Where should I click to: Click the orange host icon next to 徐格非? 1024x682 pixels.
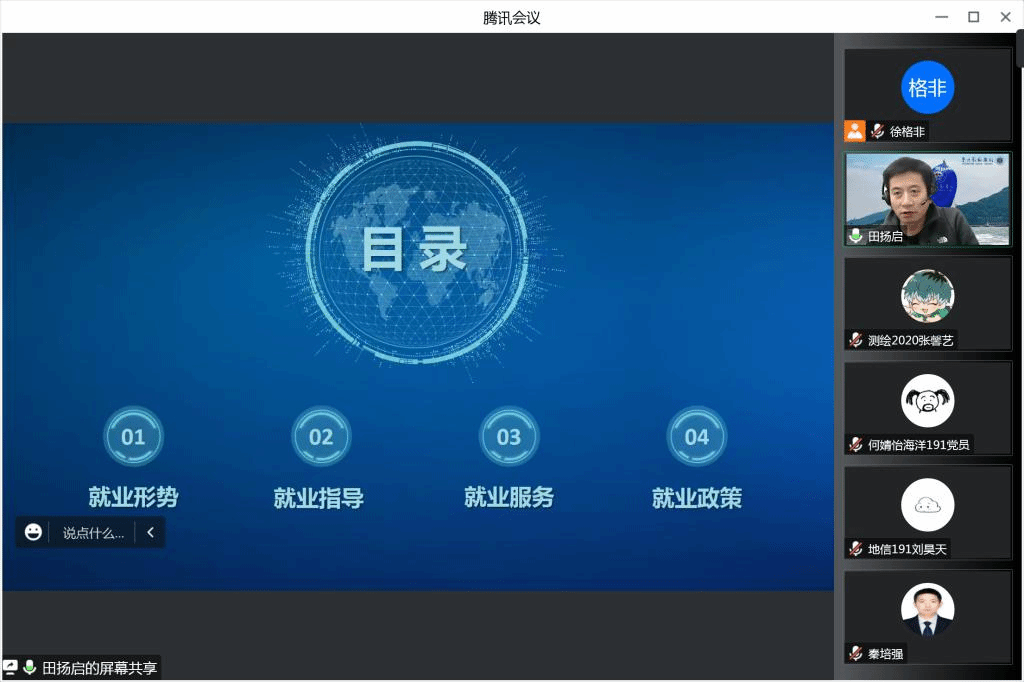(855, 131)
